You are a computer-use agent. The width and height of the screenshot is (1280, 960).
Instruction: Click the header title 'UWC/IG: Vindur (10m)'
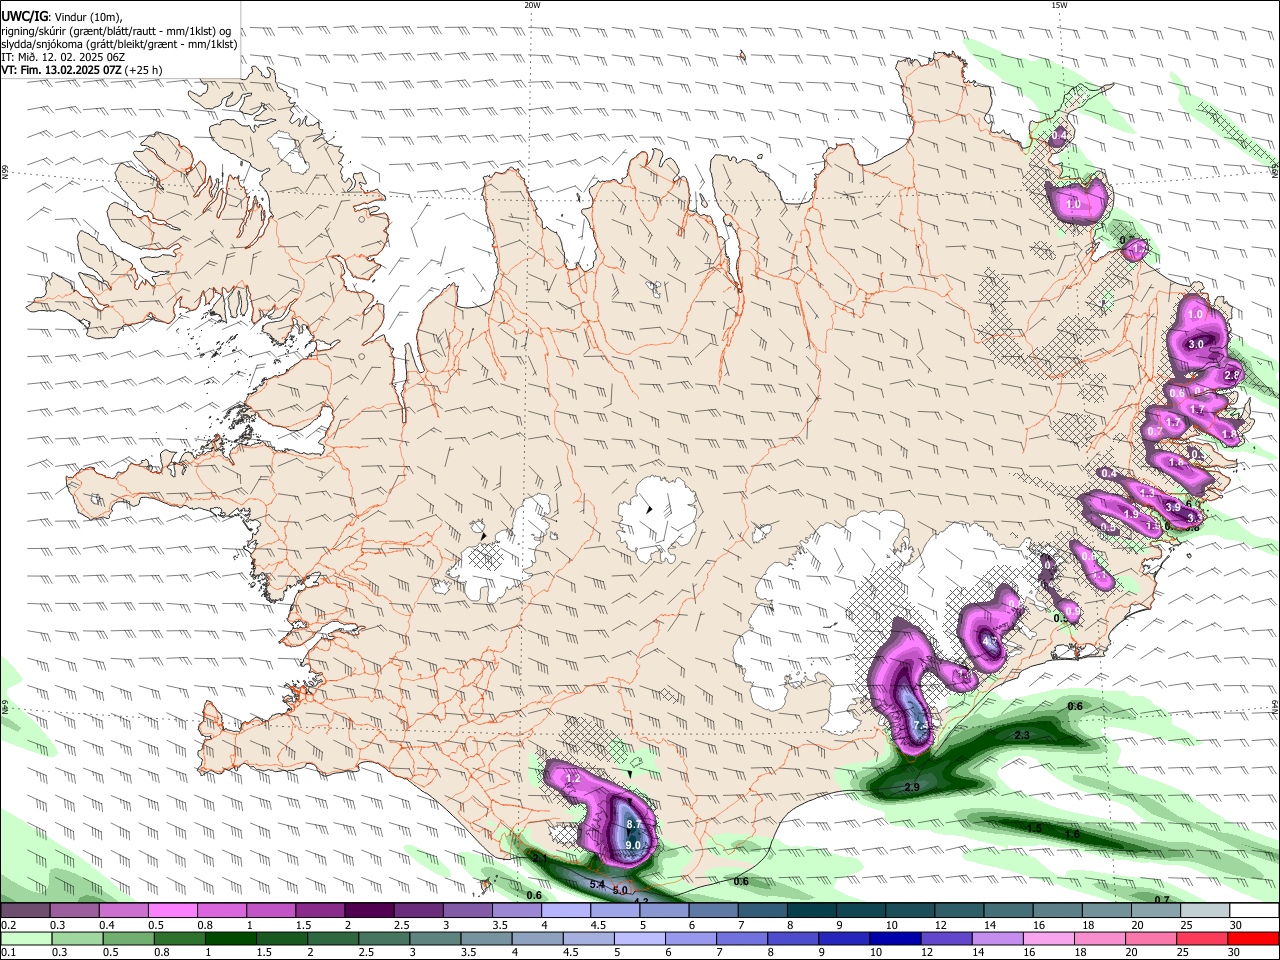pyautogui.click(x=62, y=16)
